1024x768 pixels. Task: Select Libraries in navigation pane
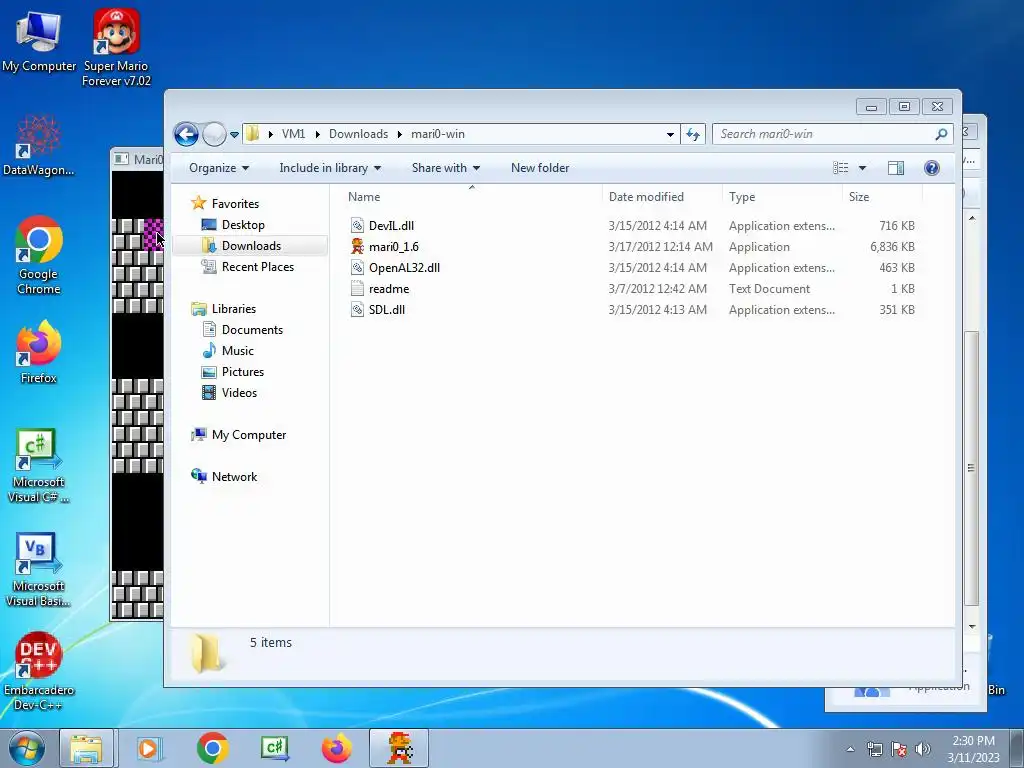(x=223, y=309)
